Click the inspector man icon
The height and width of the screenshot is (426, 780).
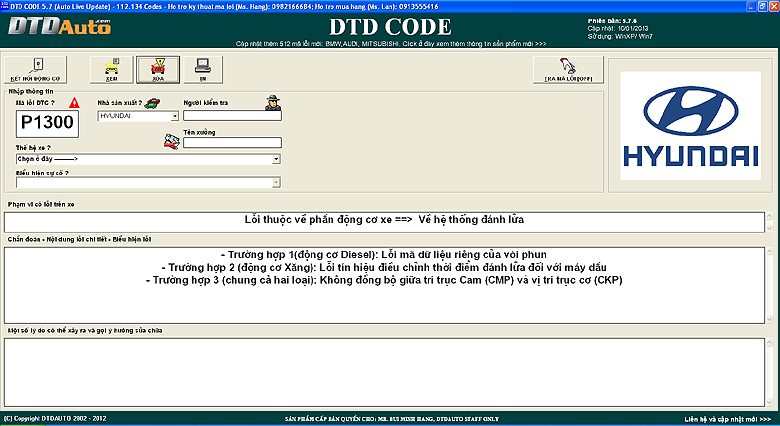(273, 103)
